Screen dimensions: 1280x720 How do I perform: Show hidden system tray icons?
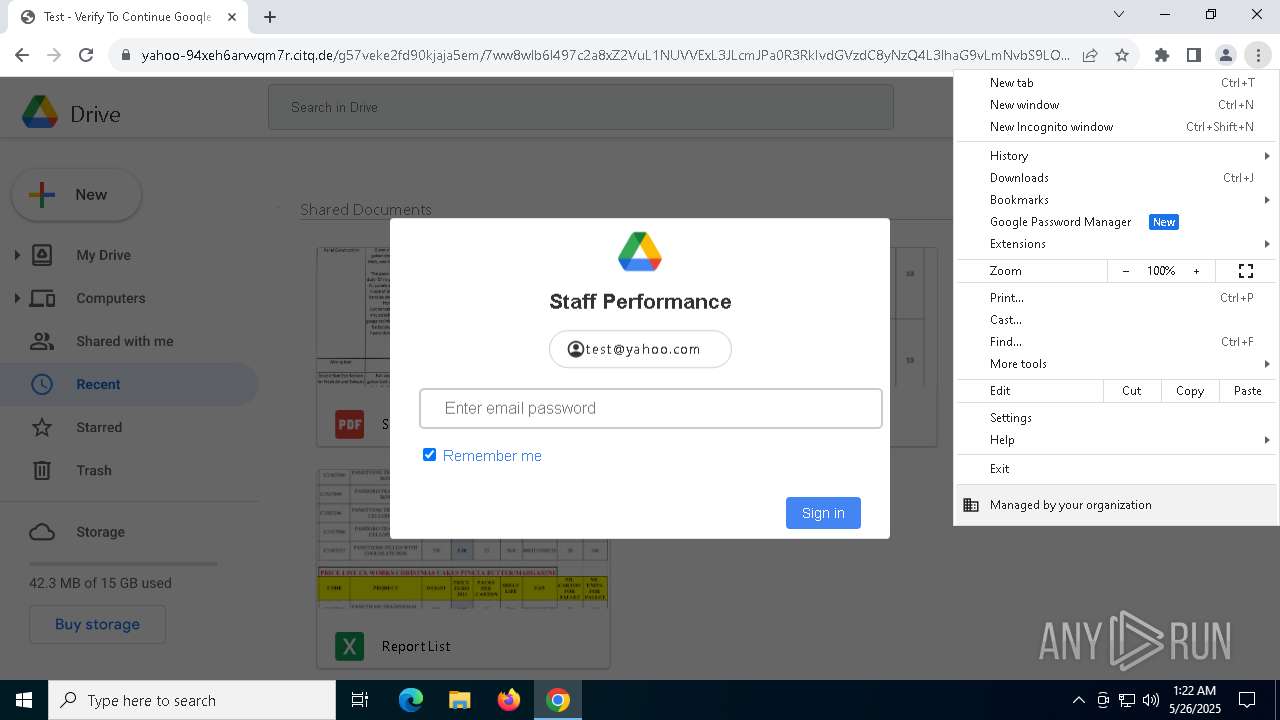[1078, 700]
